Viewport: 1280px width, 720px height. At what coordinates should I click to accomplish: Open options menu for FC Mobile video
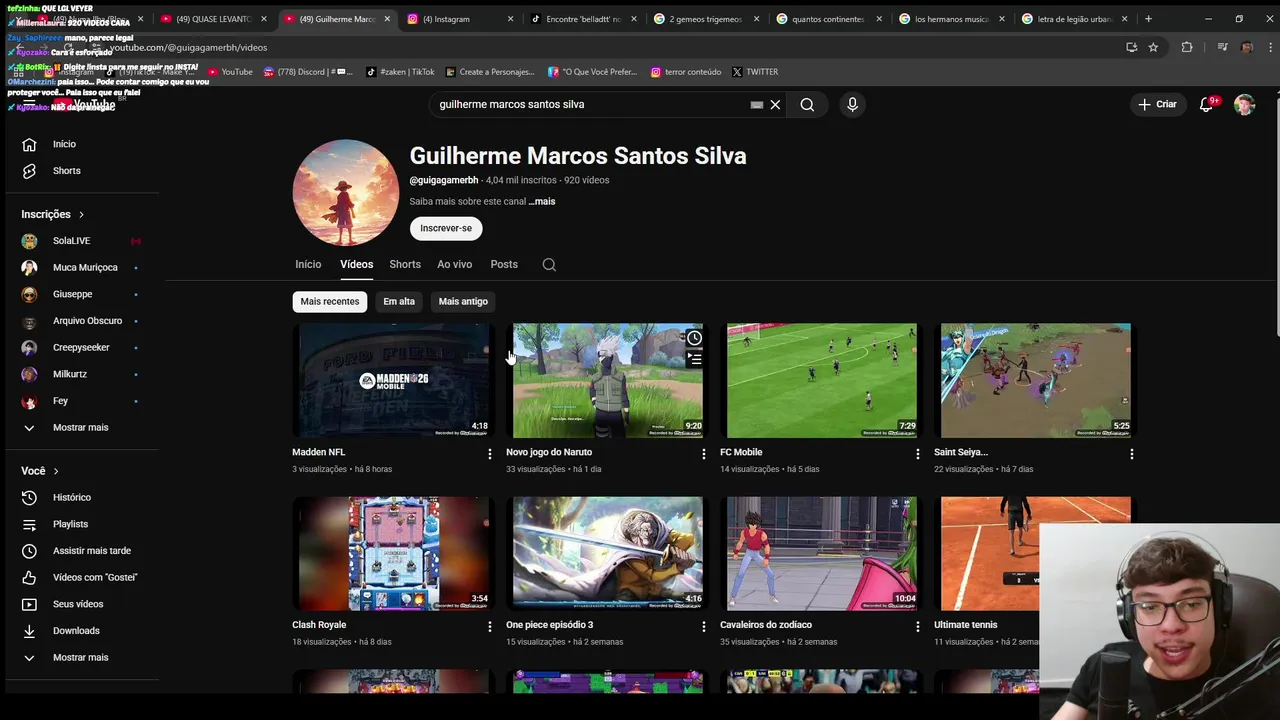(x=917, y=454)
